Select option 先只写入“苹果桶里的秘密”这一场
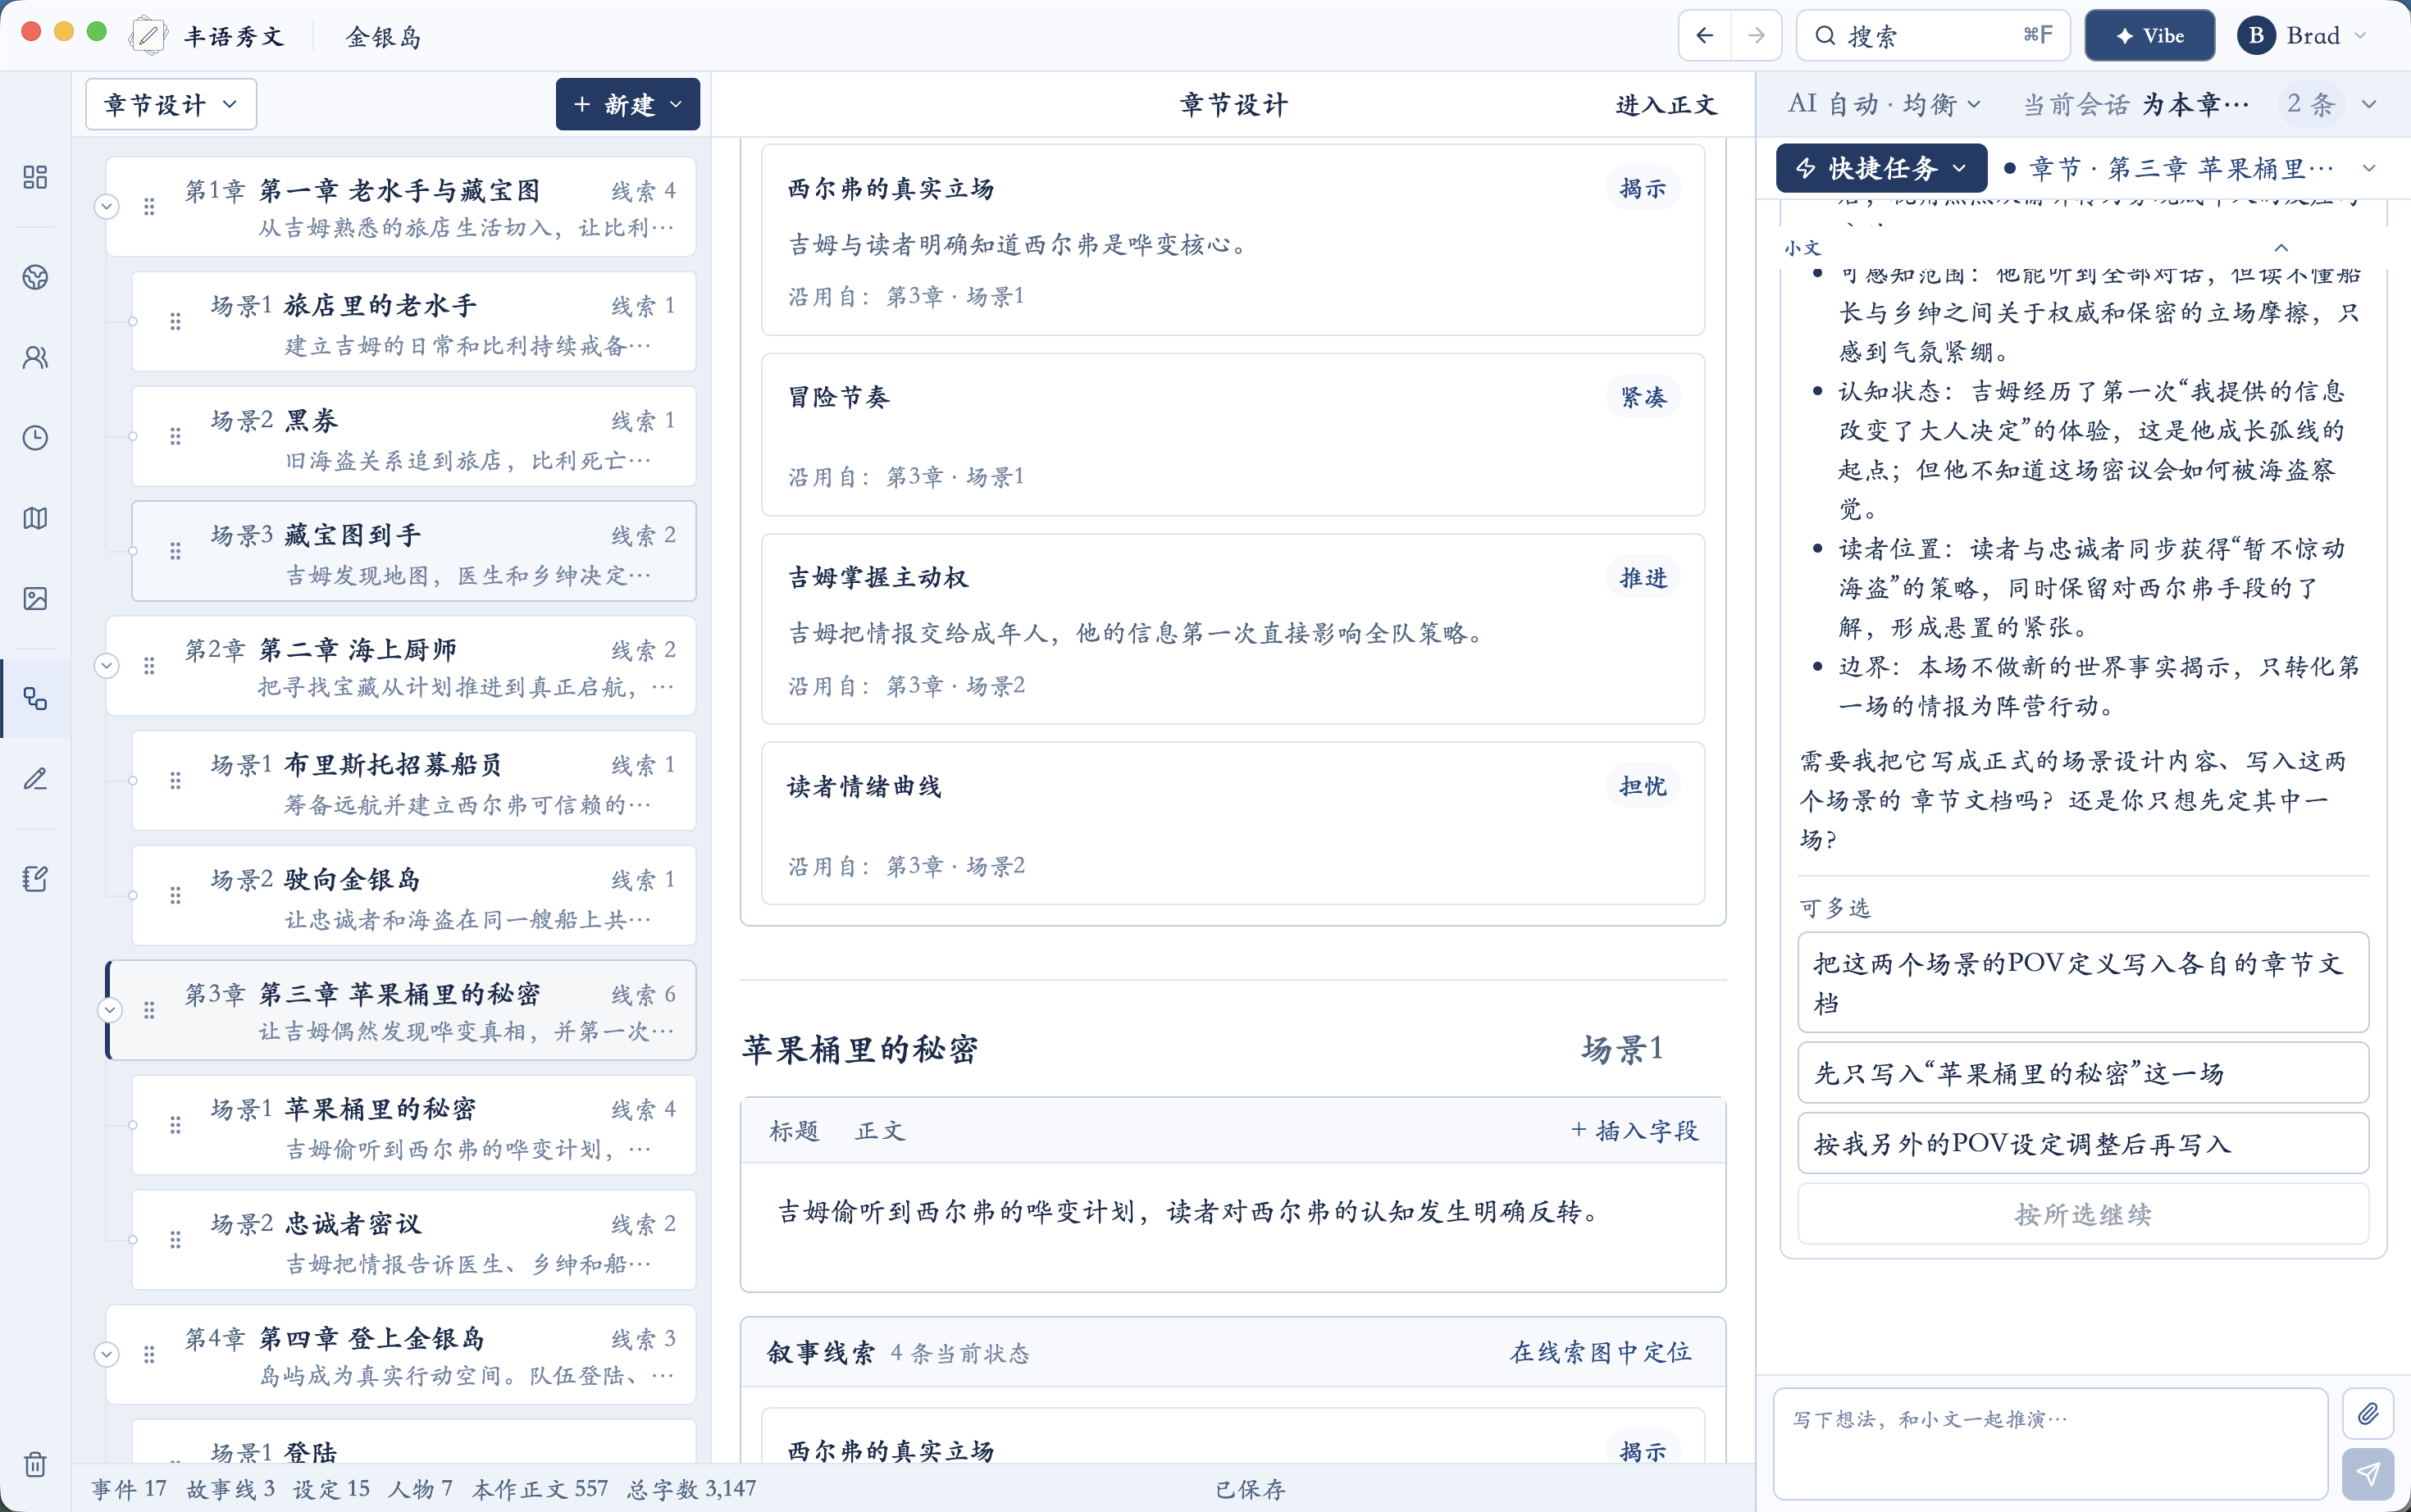This screenshot has height=1512, width=2411. pos(2083,1073)
